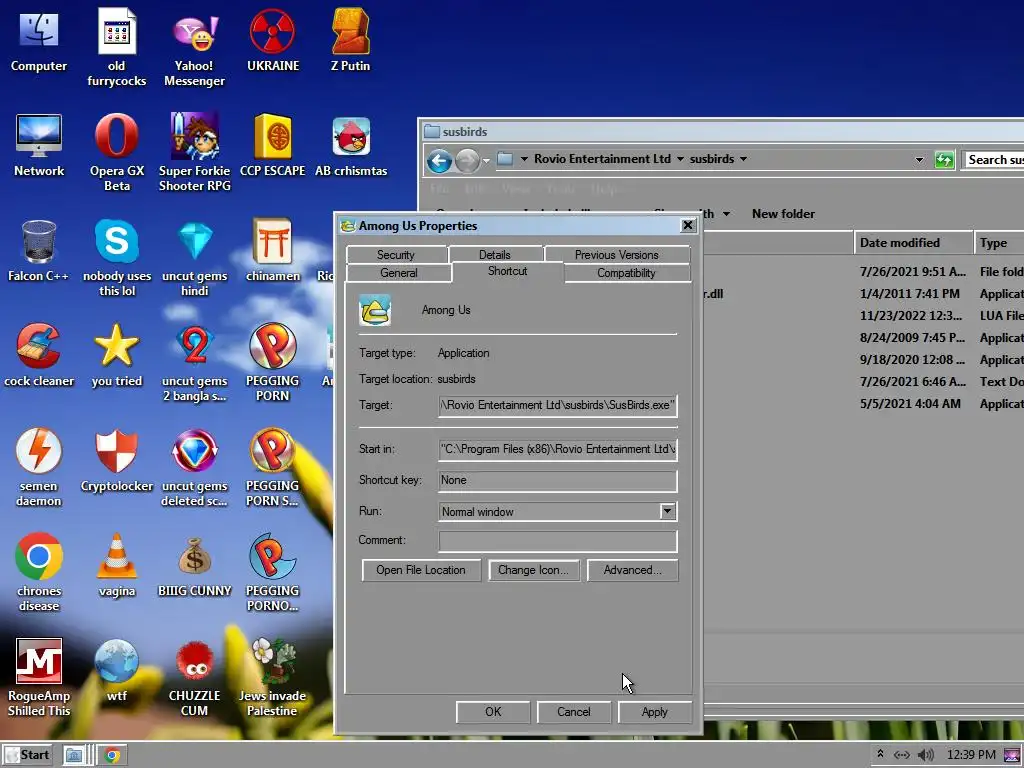Click the Advanced... button
The height and width of the screenshot is (768, 1024).
(632, 570)
